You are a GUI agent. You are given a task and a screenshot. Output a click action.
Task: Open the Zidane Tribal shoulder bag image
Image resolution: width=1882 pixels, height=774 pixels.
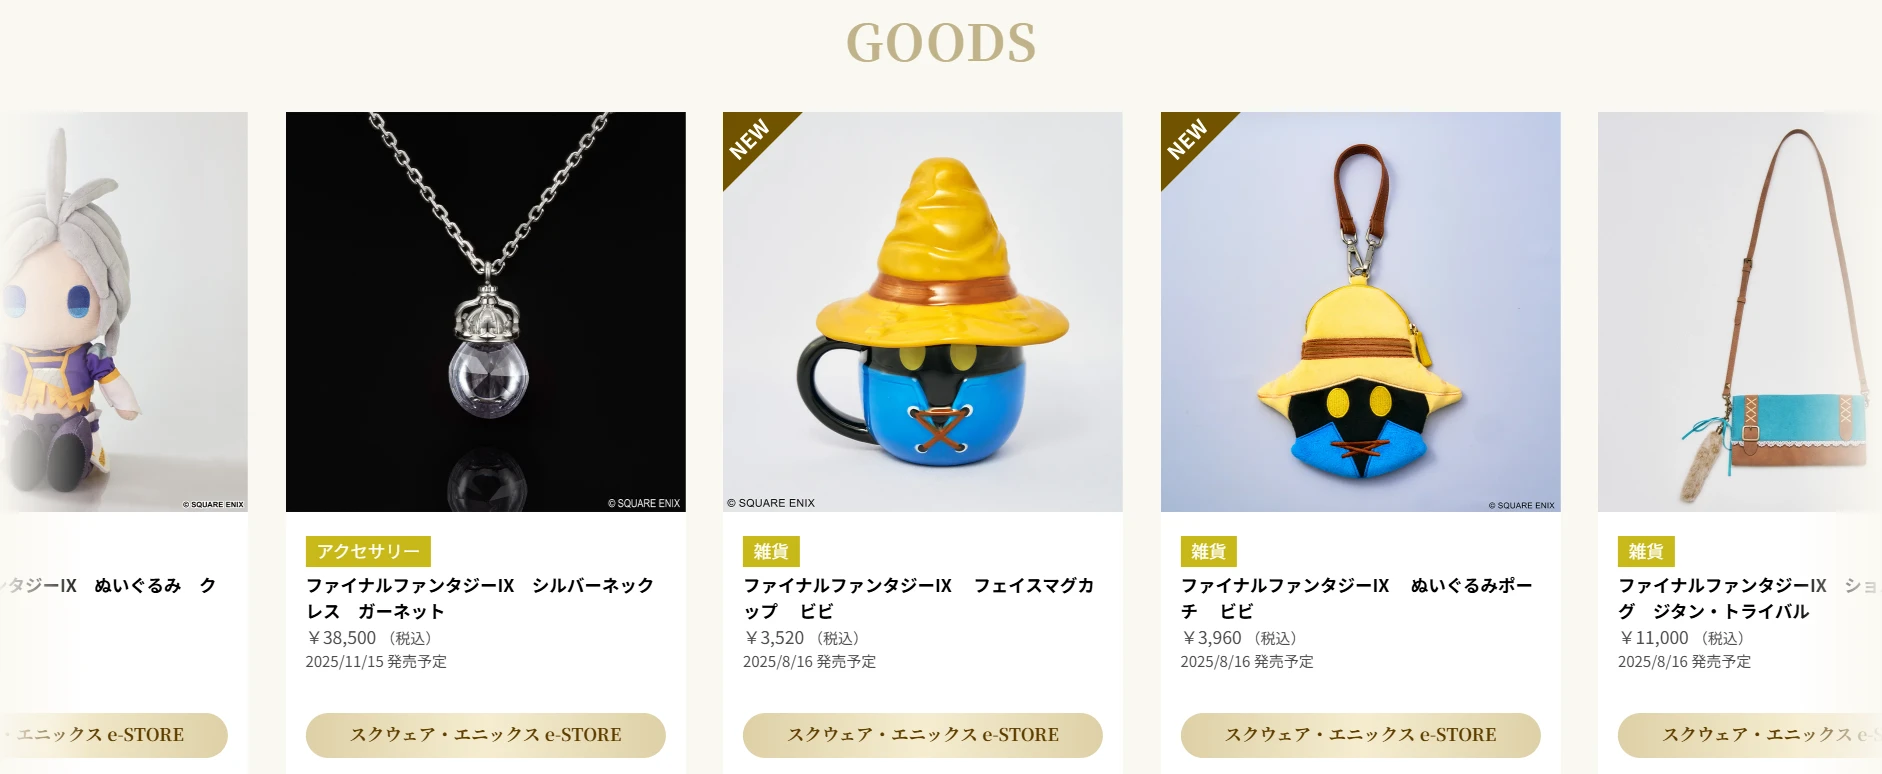(x=1740, y=312)
